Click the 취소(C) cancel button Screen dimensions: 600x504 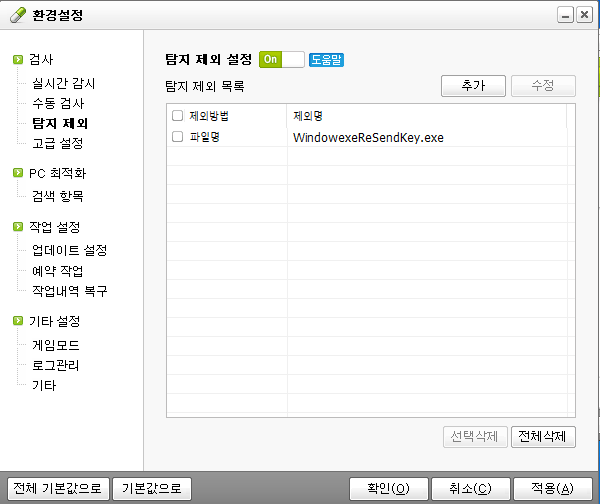click(x=471, y=488)
